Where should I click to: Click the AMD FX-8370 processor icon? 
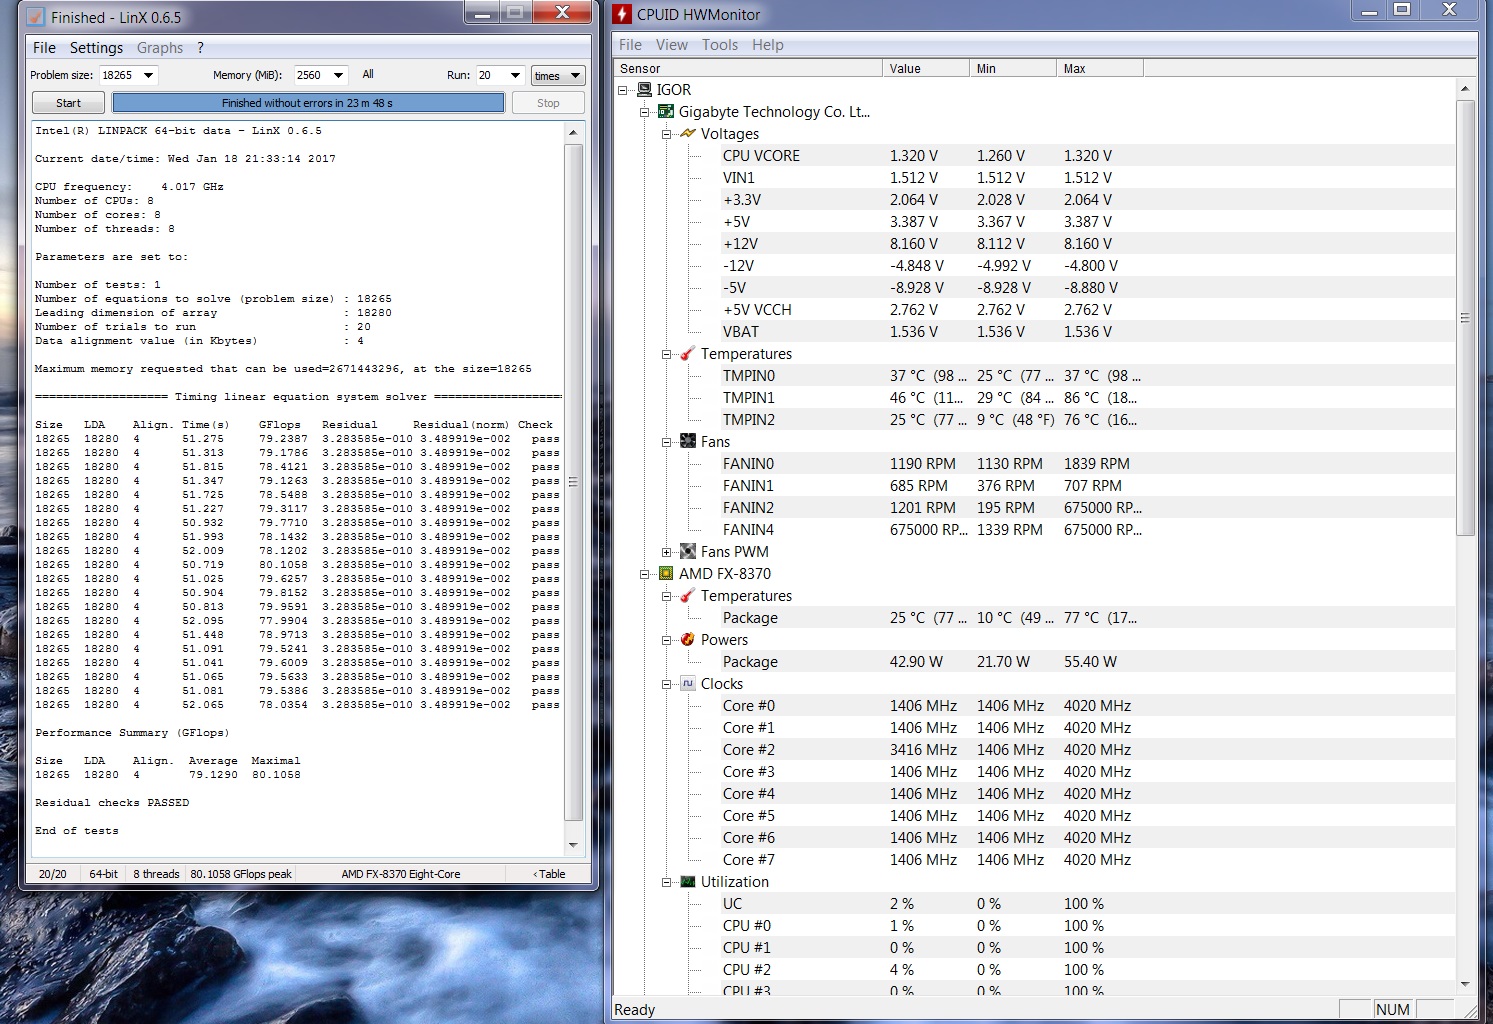666,574
